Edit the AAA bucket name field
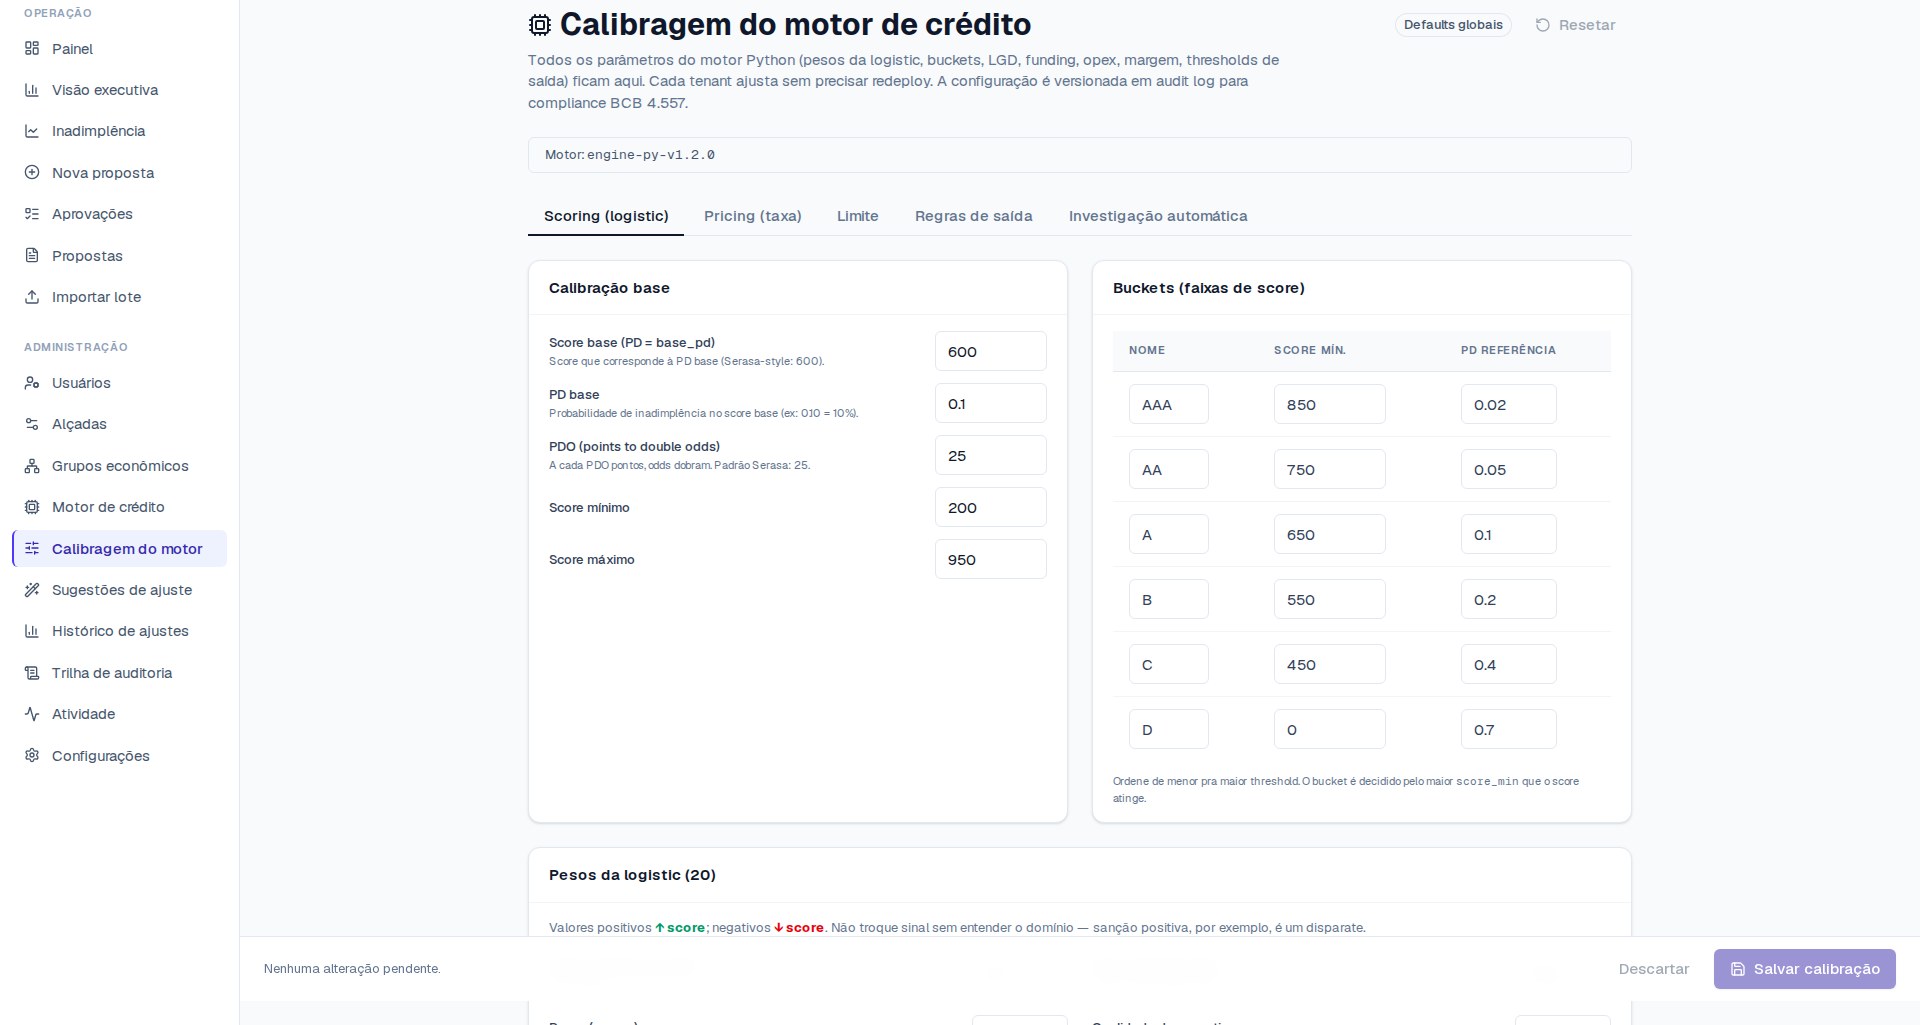The image size is (1920, 1025). click(1169, 405)
